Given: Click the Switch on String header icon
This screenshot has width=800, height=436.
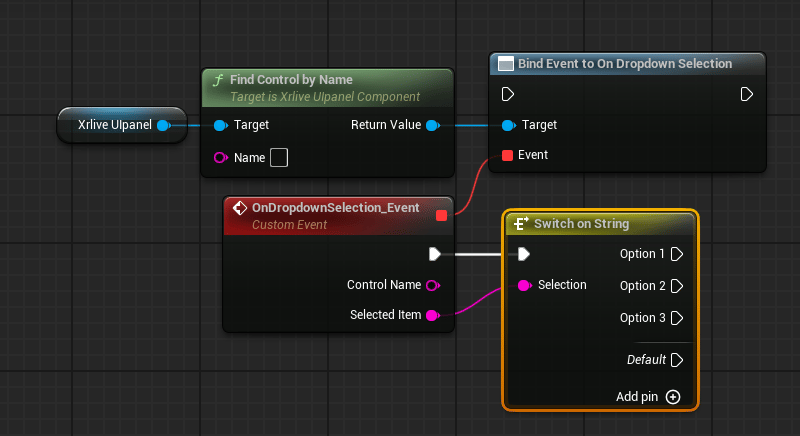Looking at the screenshot, I should click(521, 224).
